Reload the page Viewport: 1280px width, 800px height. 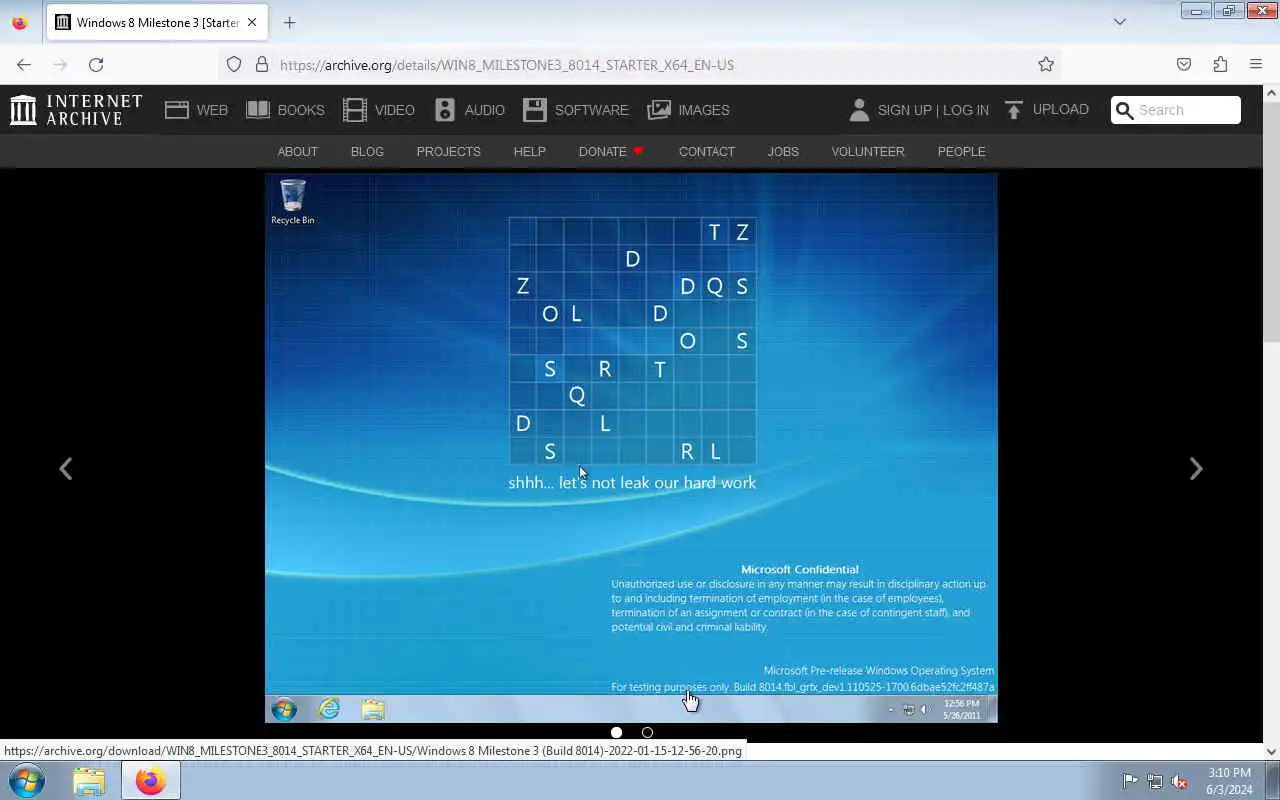(96, 64)
